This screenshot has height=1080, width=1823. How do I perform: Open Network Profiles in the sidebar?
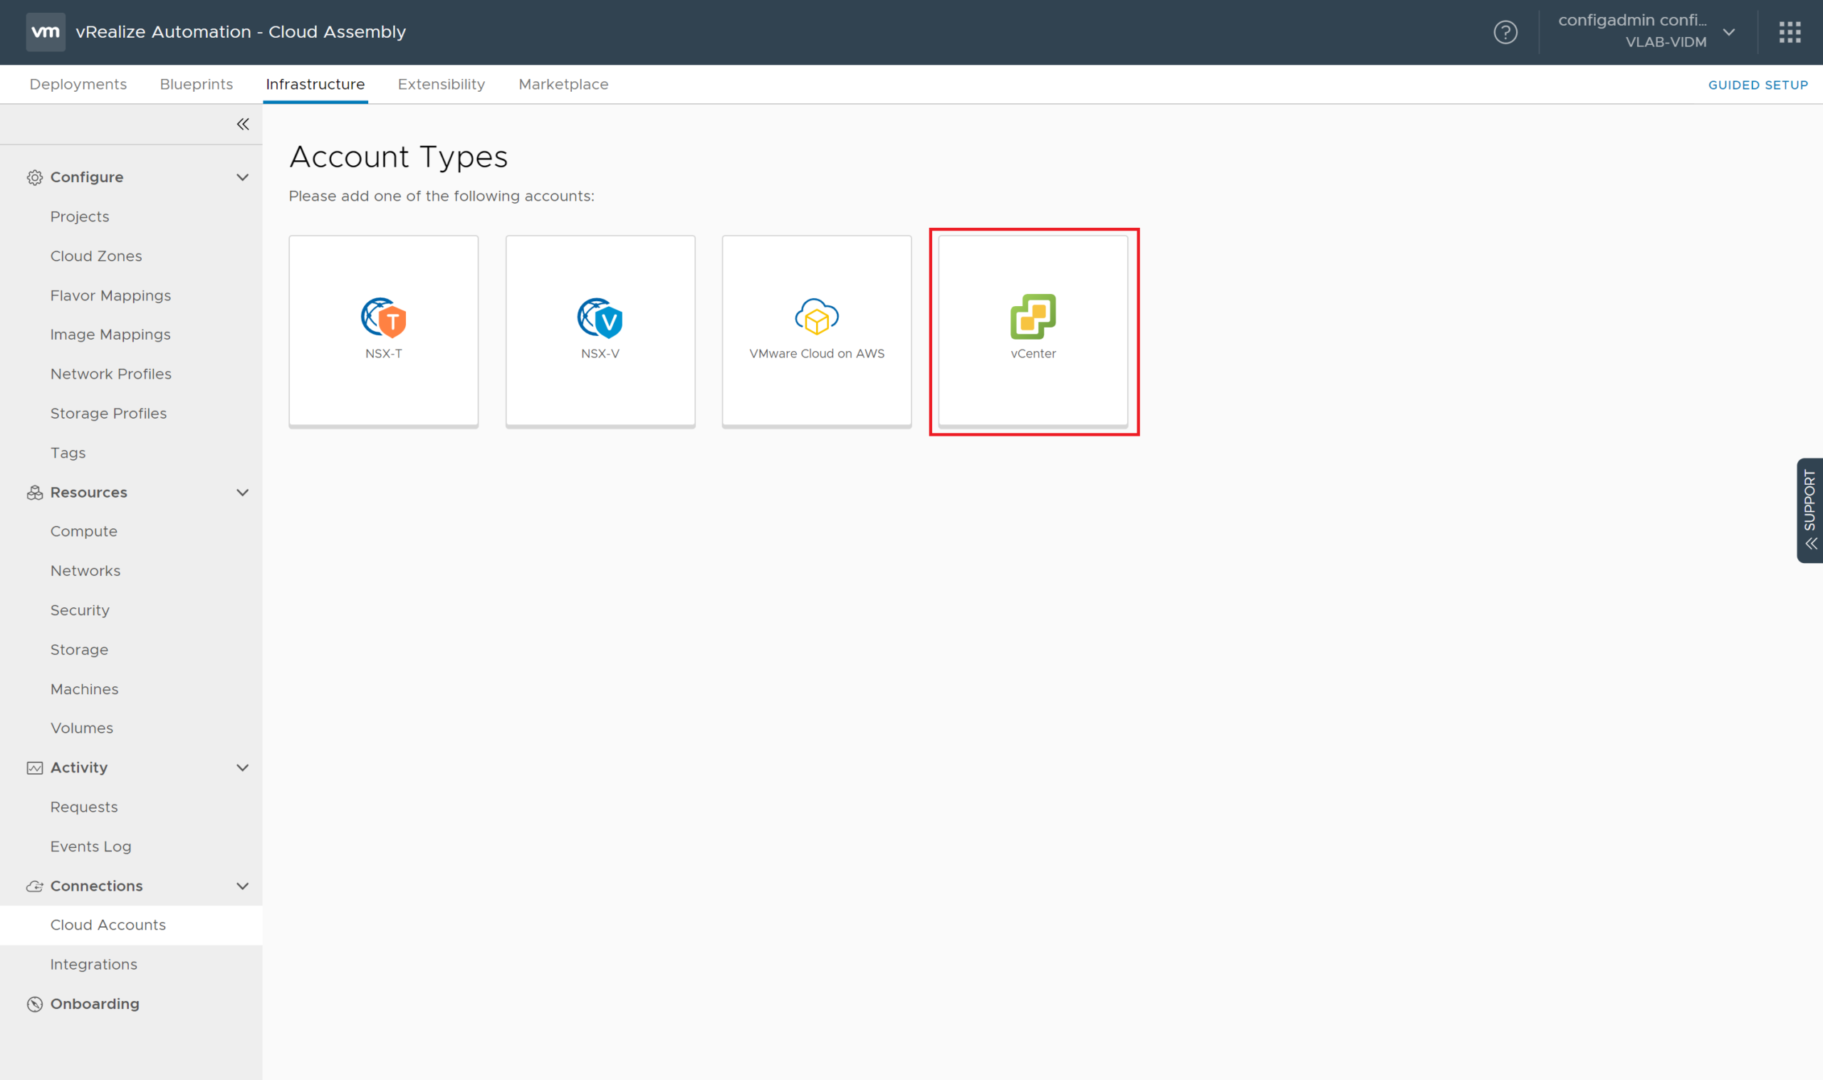(x=111, y=374)
